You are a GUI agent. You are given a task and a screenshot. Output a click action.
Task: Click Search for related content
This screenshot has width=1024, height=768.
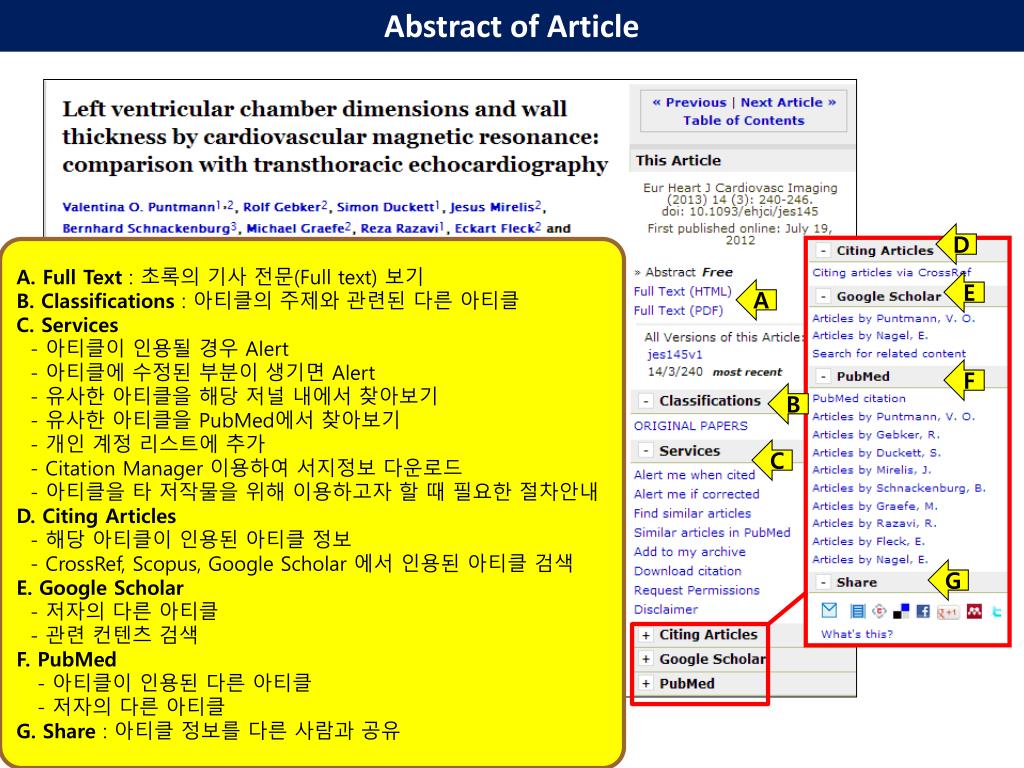point(889,354)
